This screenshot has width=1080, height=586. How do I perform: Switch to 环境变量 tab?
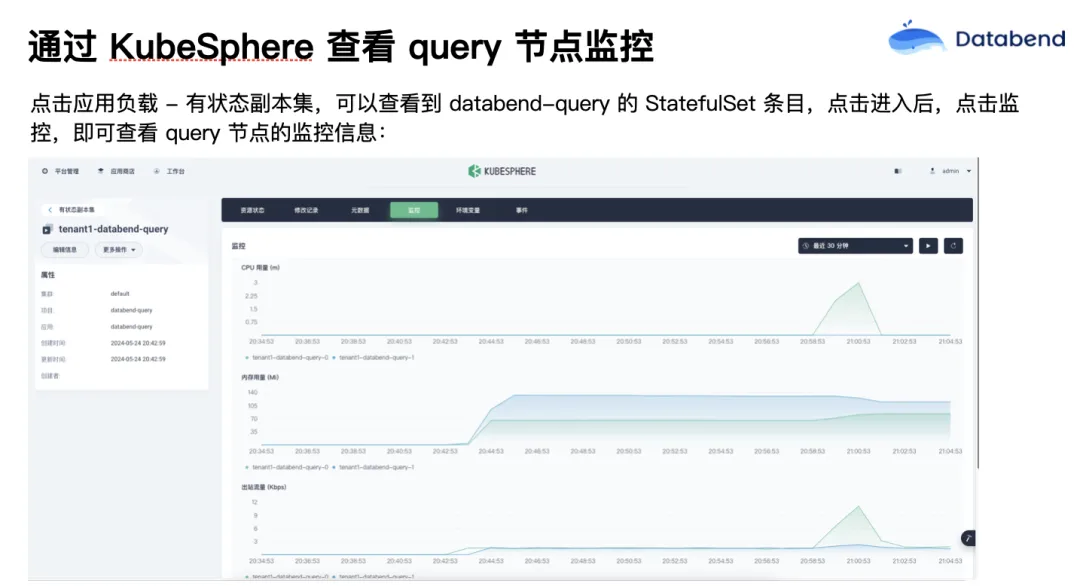point(468,210)
